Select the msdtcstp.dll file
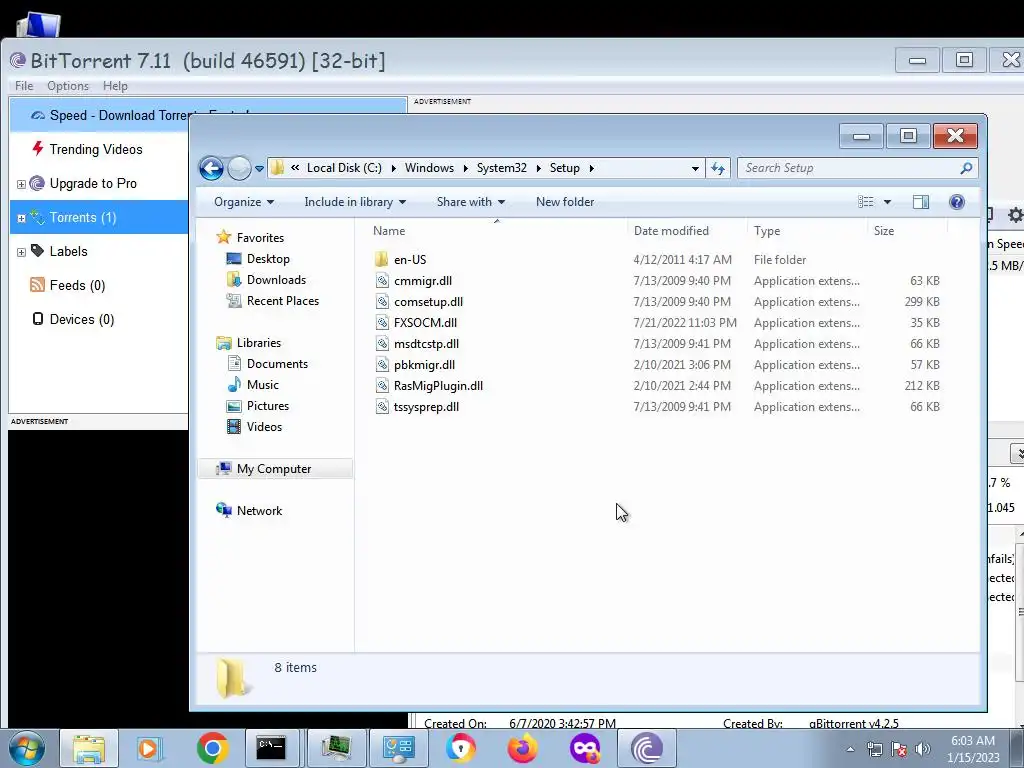Viewport: 1024px width, 768px height. pos(426,344)
